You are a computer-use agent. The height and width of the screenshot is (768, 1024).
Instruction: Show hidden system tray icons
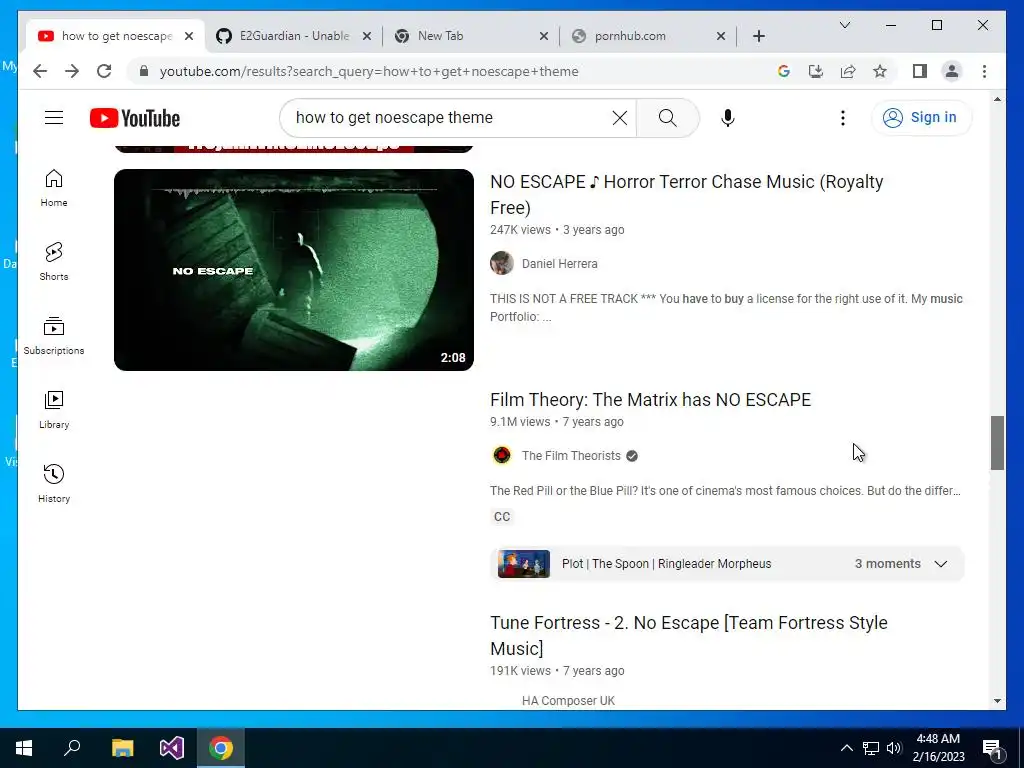pyautogui.click(x=846, y=748)
